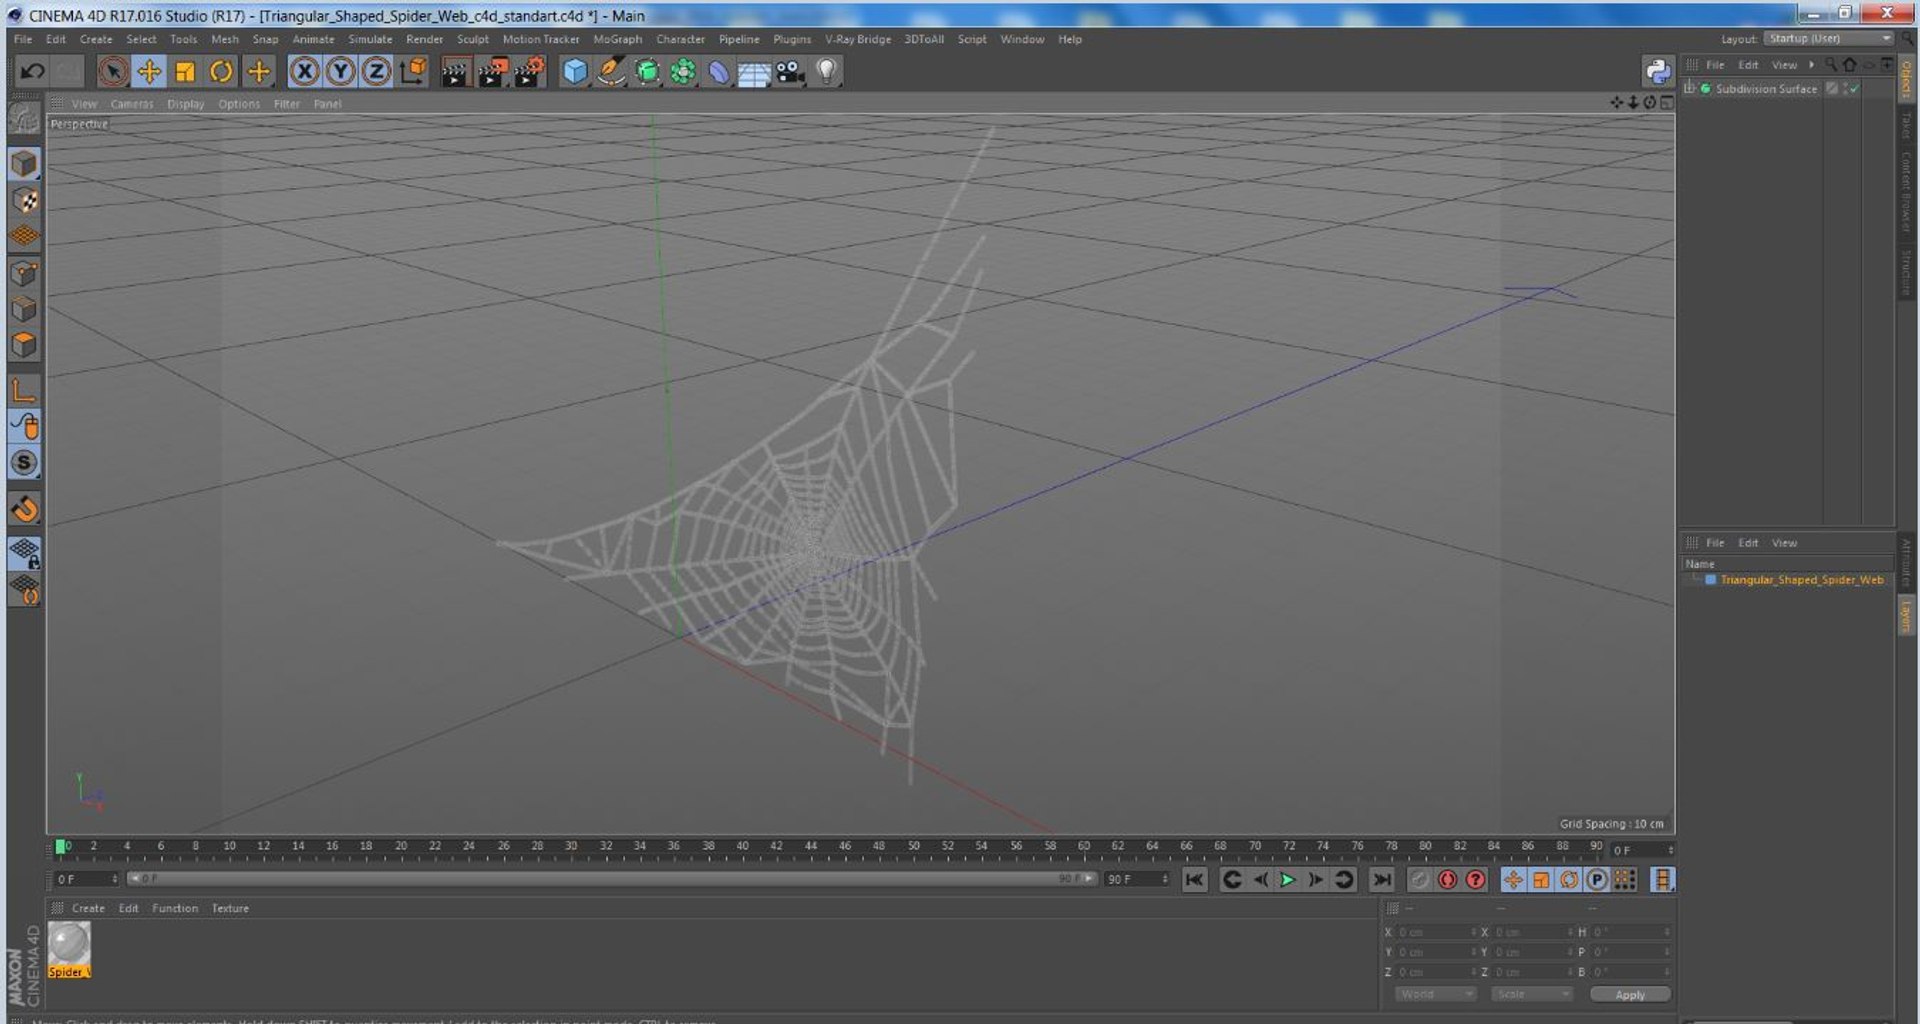Image resolution: width=1920 pixels, height=1024 pixels.
Task: Open the Scale mode dropdown
Action: click(1531, 994)
